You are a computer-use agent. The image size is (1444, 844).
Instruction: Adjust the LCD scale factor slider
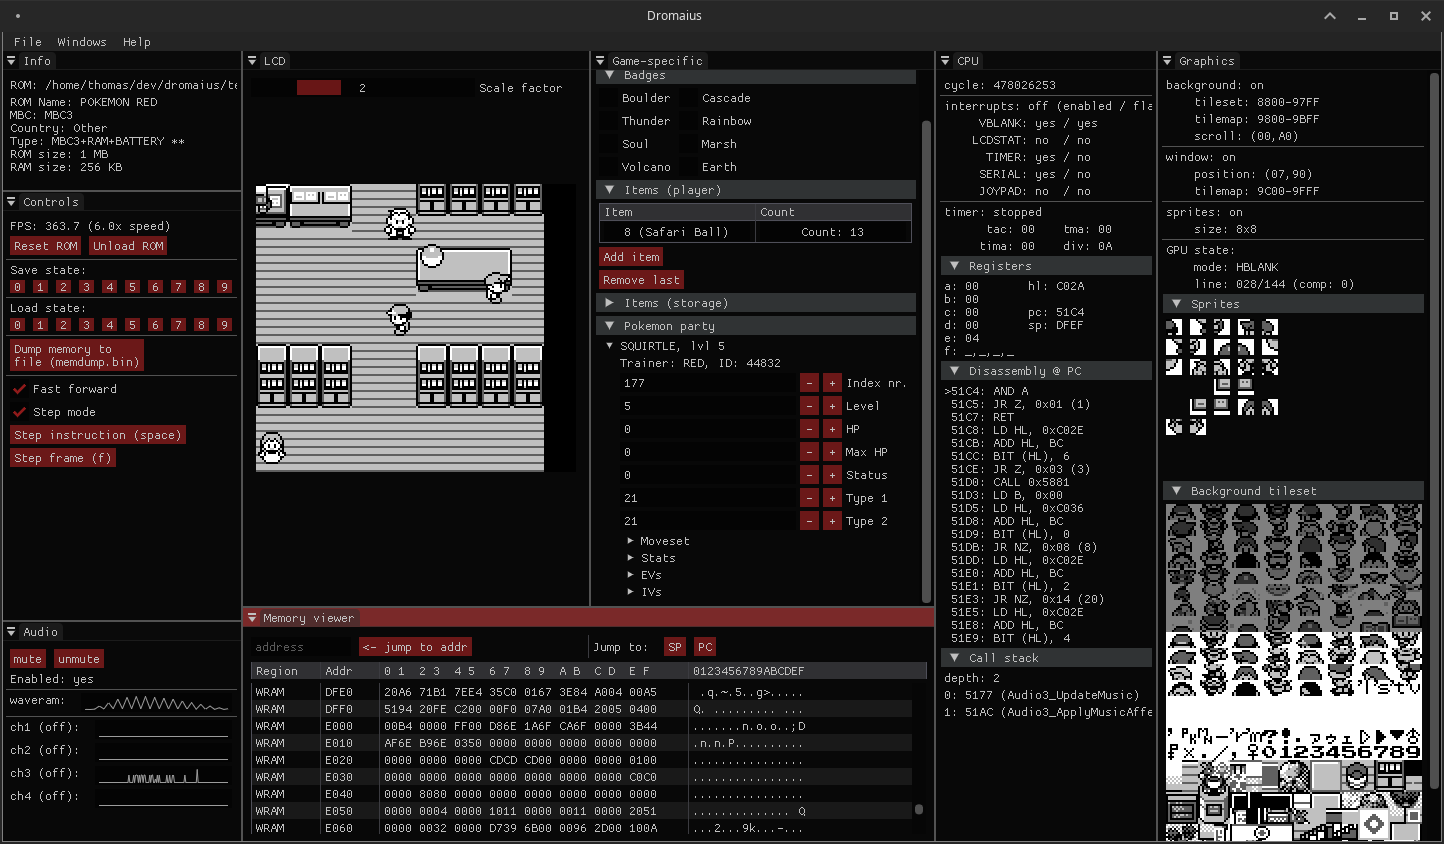click(x=361, y=88)
